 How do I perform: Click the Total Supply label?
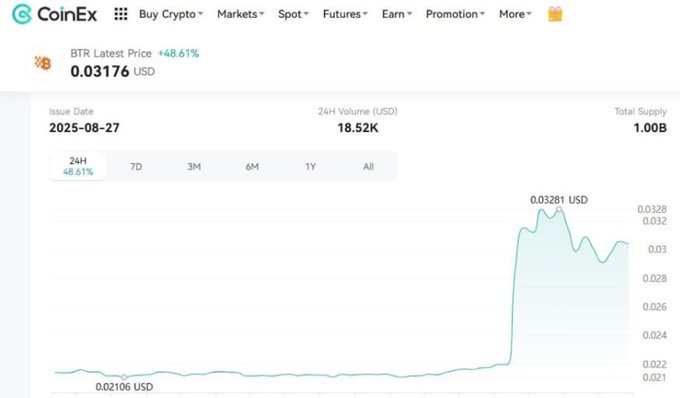(x=641, y=111)
